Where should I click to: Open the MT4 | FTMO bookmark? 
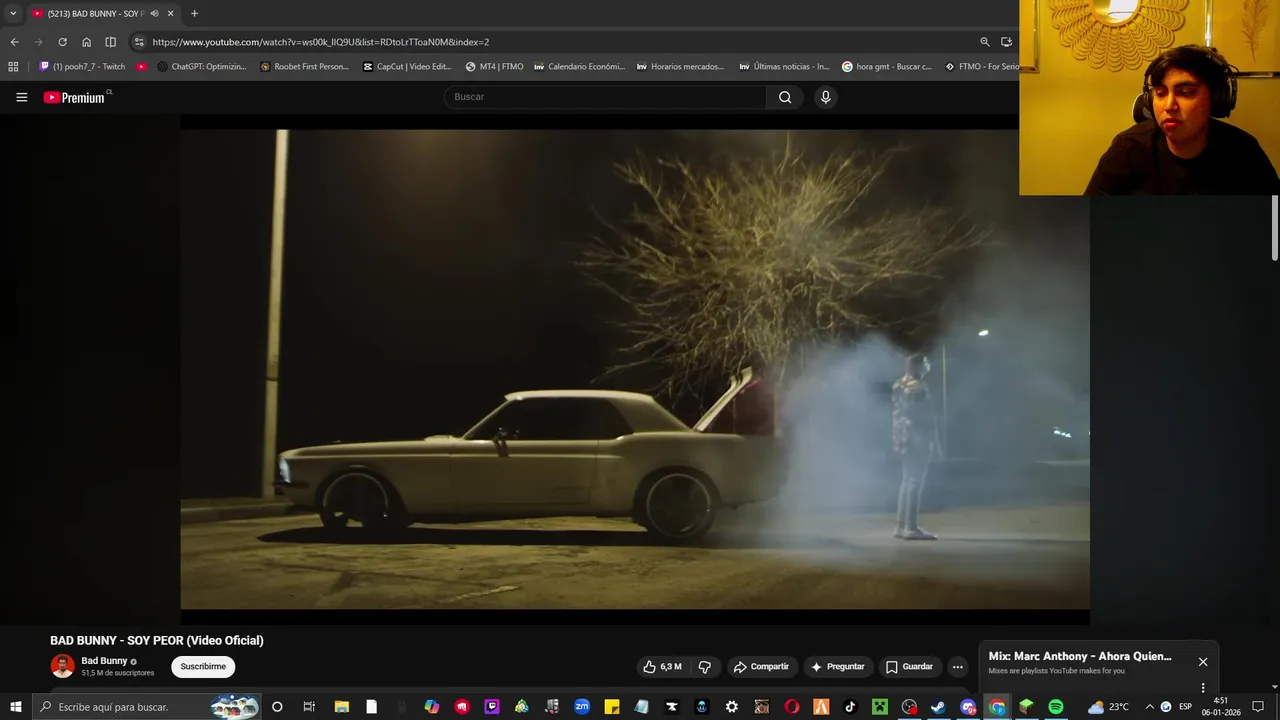coord(495,67)
